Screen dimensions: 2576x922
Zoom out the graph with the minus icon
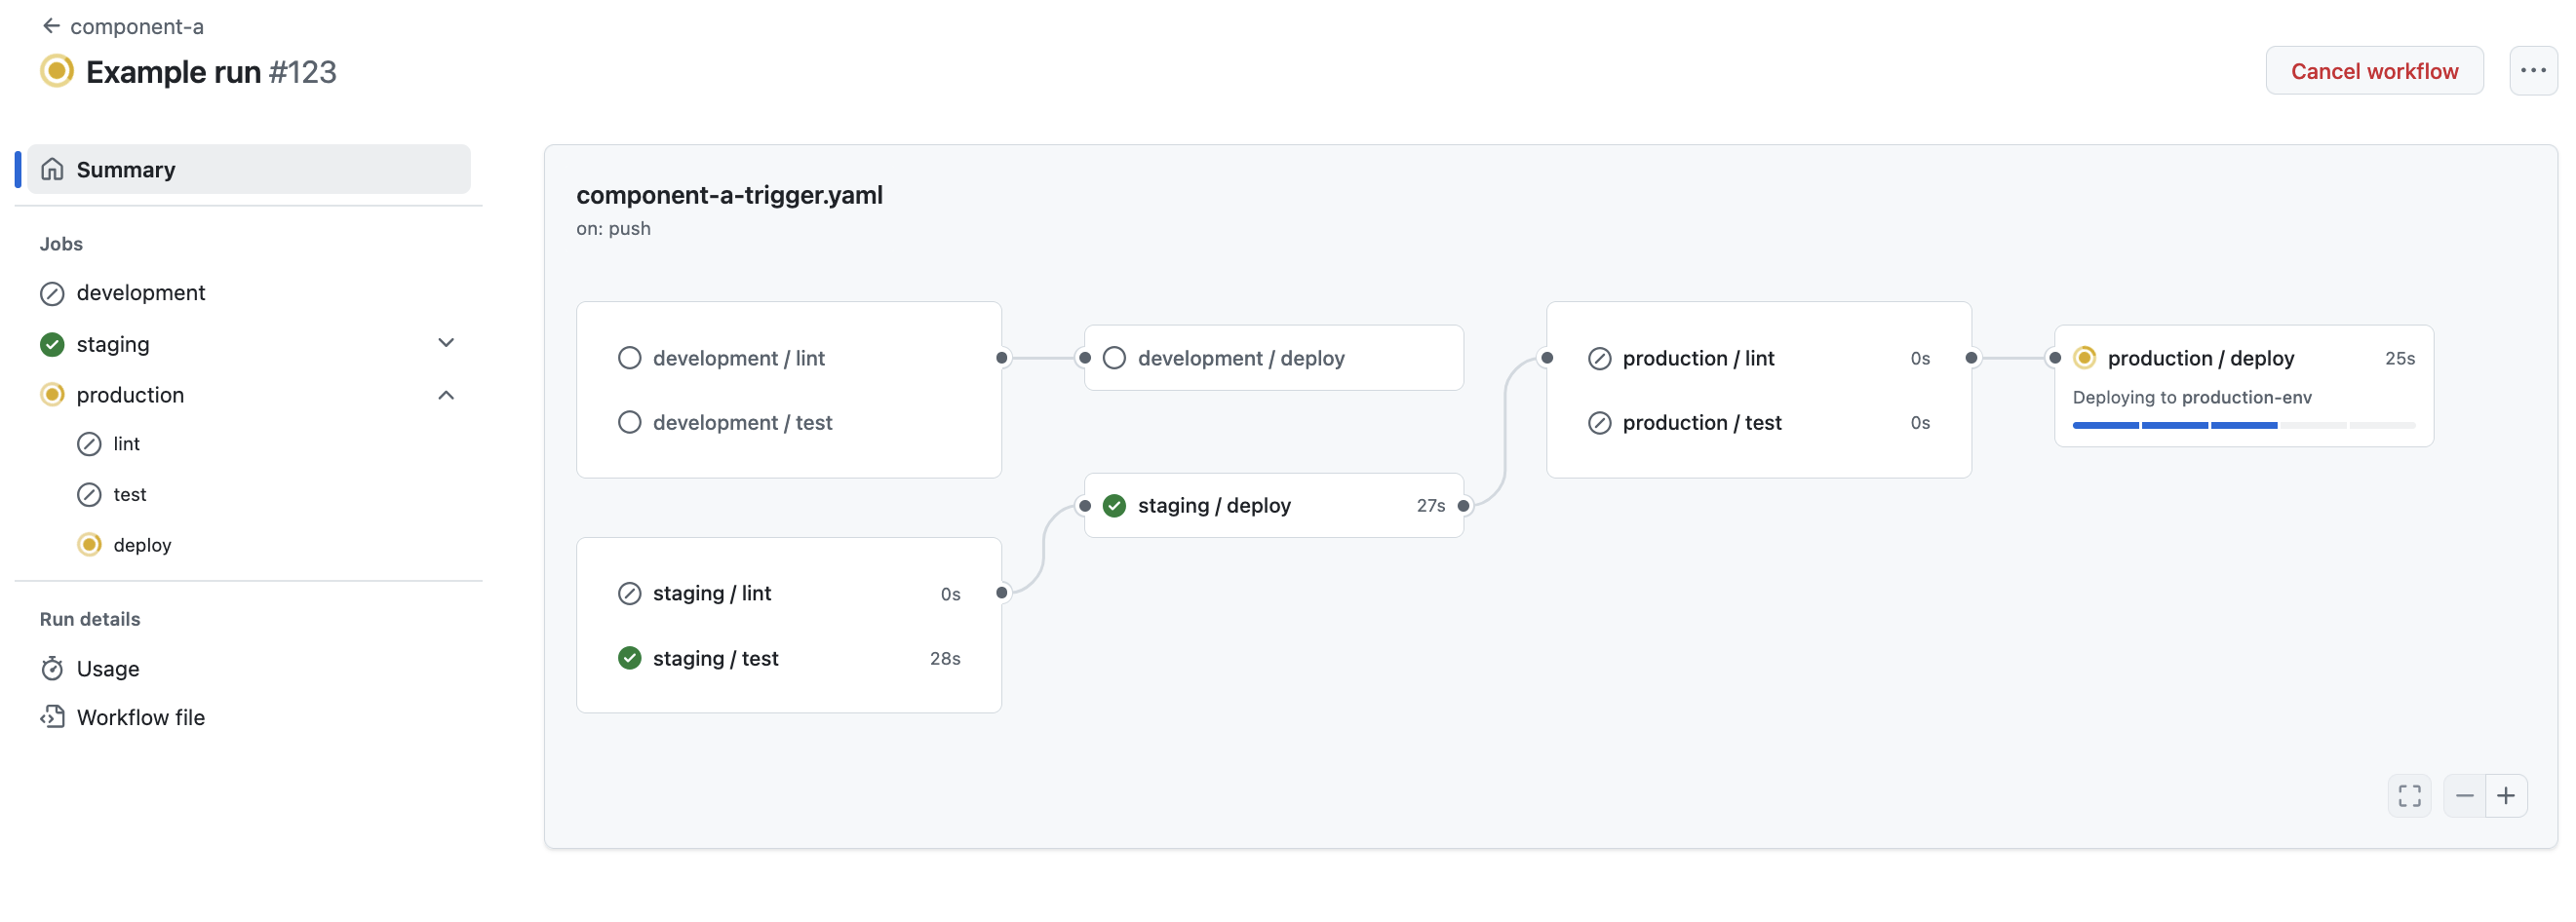2464,795
